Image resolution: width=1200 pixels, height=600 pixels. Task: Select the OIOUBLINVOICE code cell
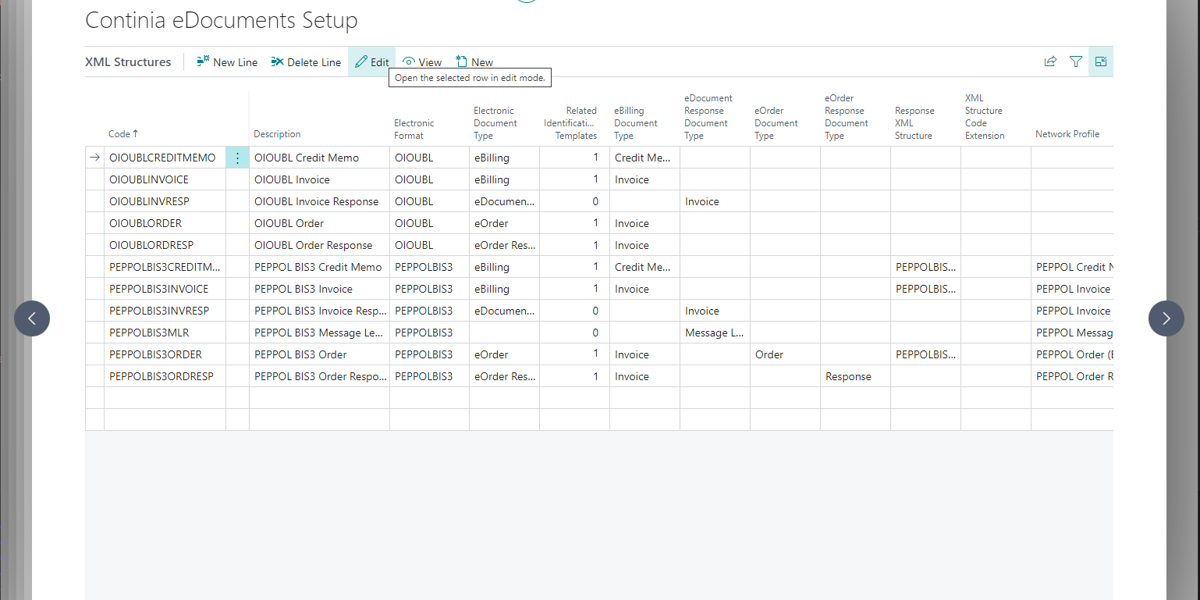point(149,180)
